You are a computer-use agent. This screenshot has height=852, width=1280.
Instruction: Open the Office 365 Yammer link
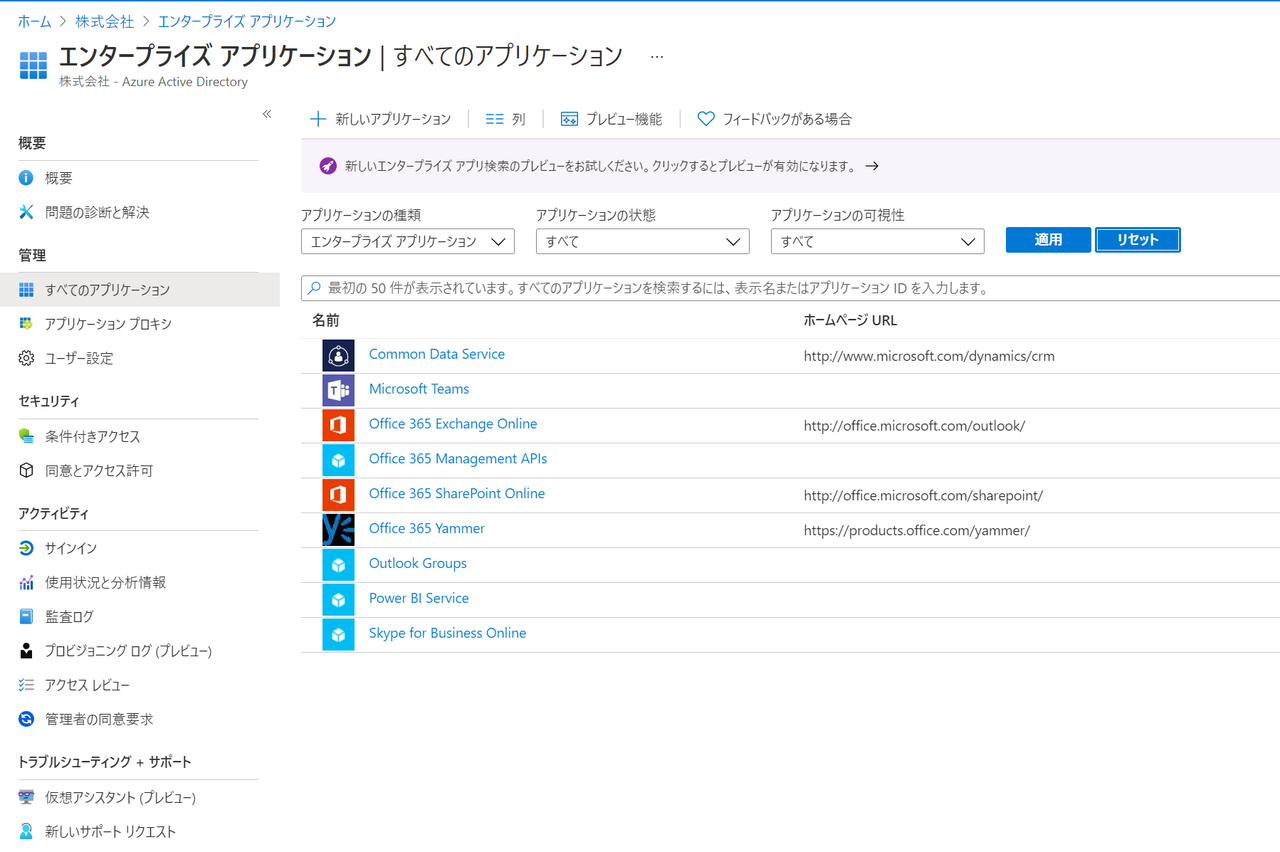427,529
